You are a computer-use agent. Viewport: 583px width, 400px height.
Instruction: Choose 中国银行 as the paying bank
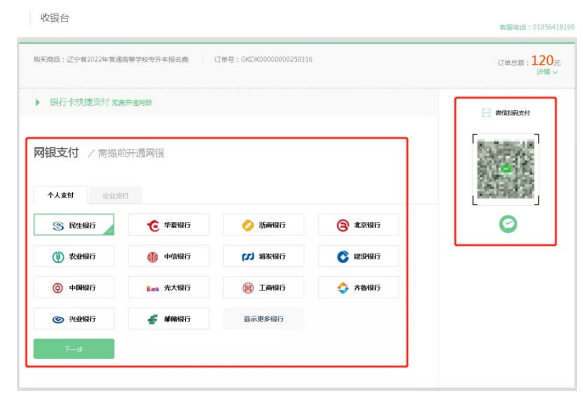click(74, 287)
